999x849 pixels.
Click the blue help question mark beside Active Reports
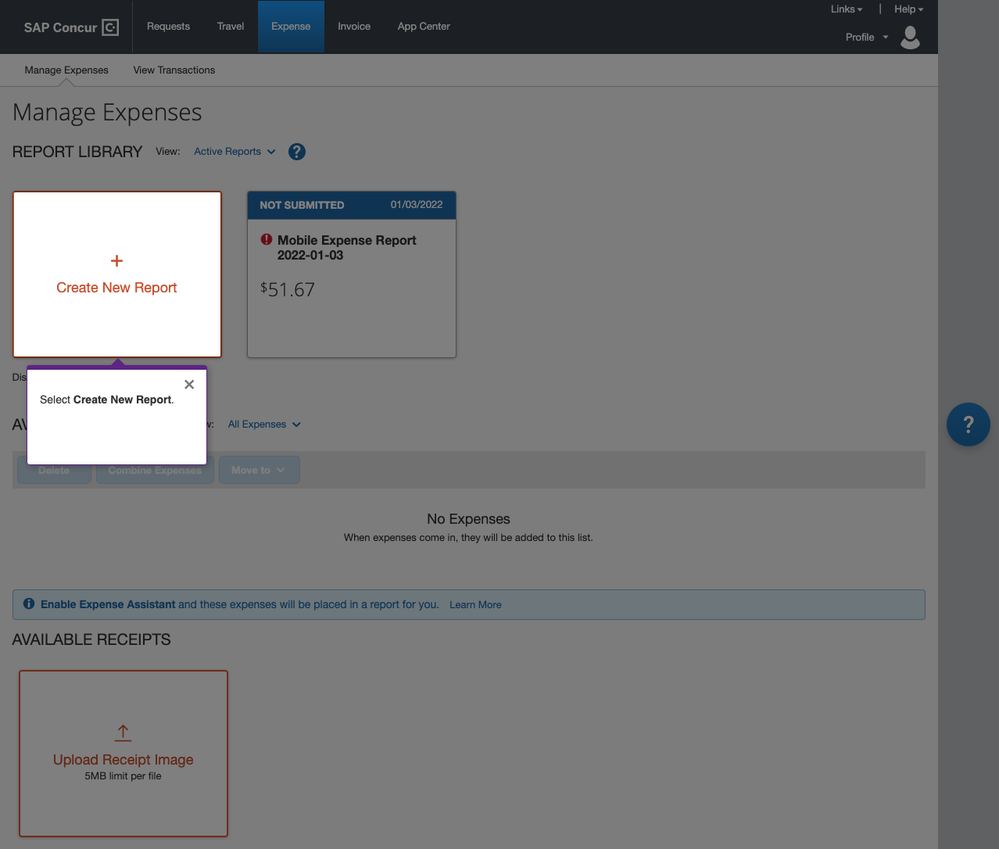(x=297, y=152)
